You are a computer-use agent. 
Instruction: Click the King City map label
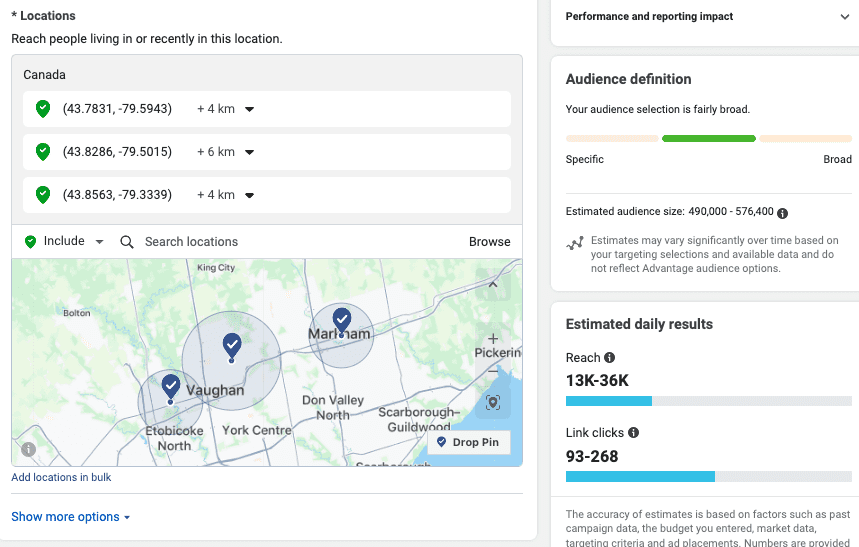216,267
